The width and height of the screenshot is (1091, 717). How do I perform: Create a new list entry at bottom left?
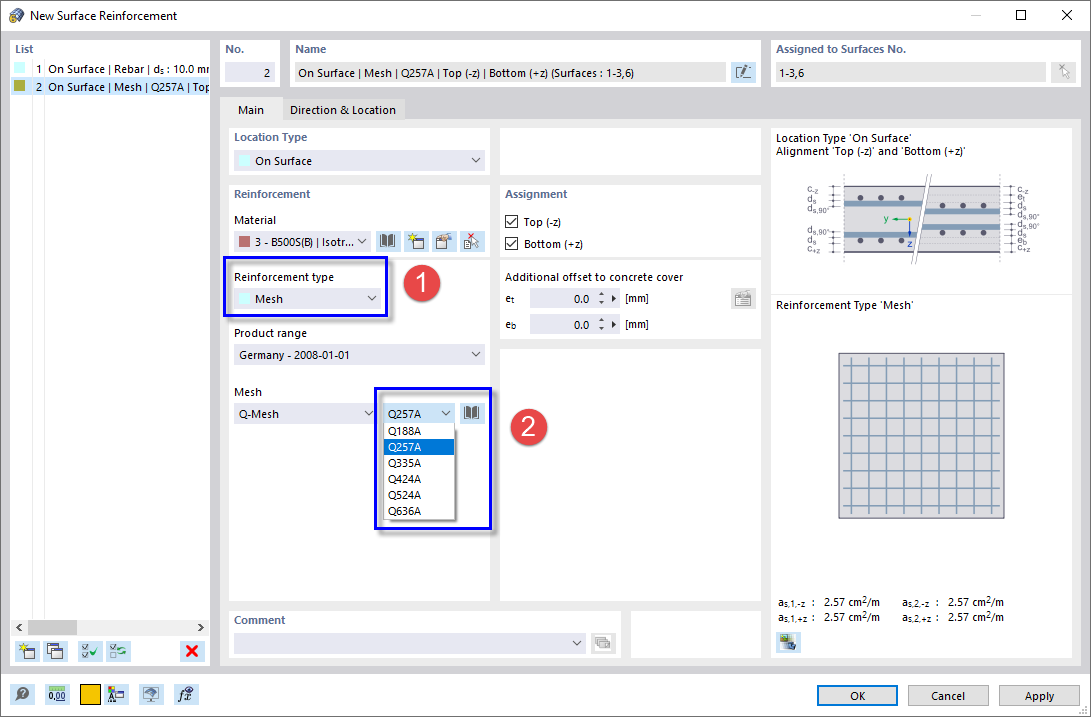click(27, 651)
